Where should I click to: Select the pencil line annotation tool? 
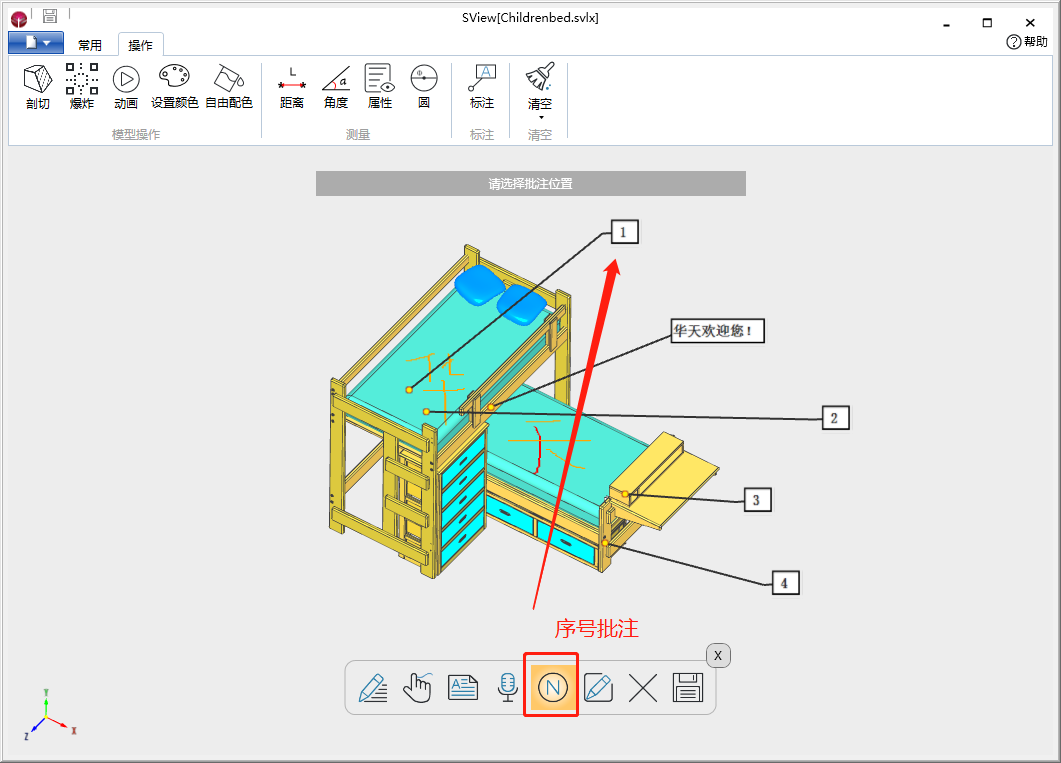pyautogui.click(x=373, y=688)
